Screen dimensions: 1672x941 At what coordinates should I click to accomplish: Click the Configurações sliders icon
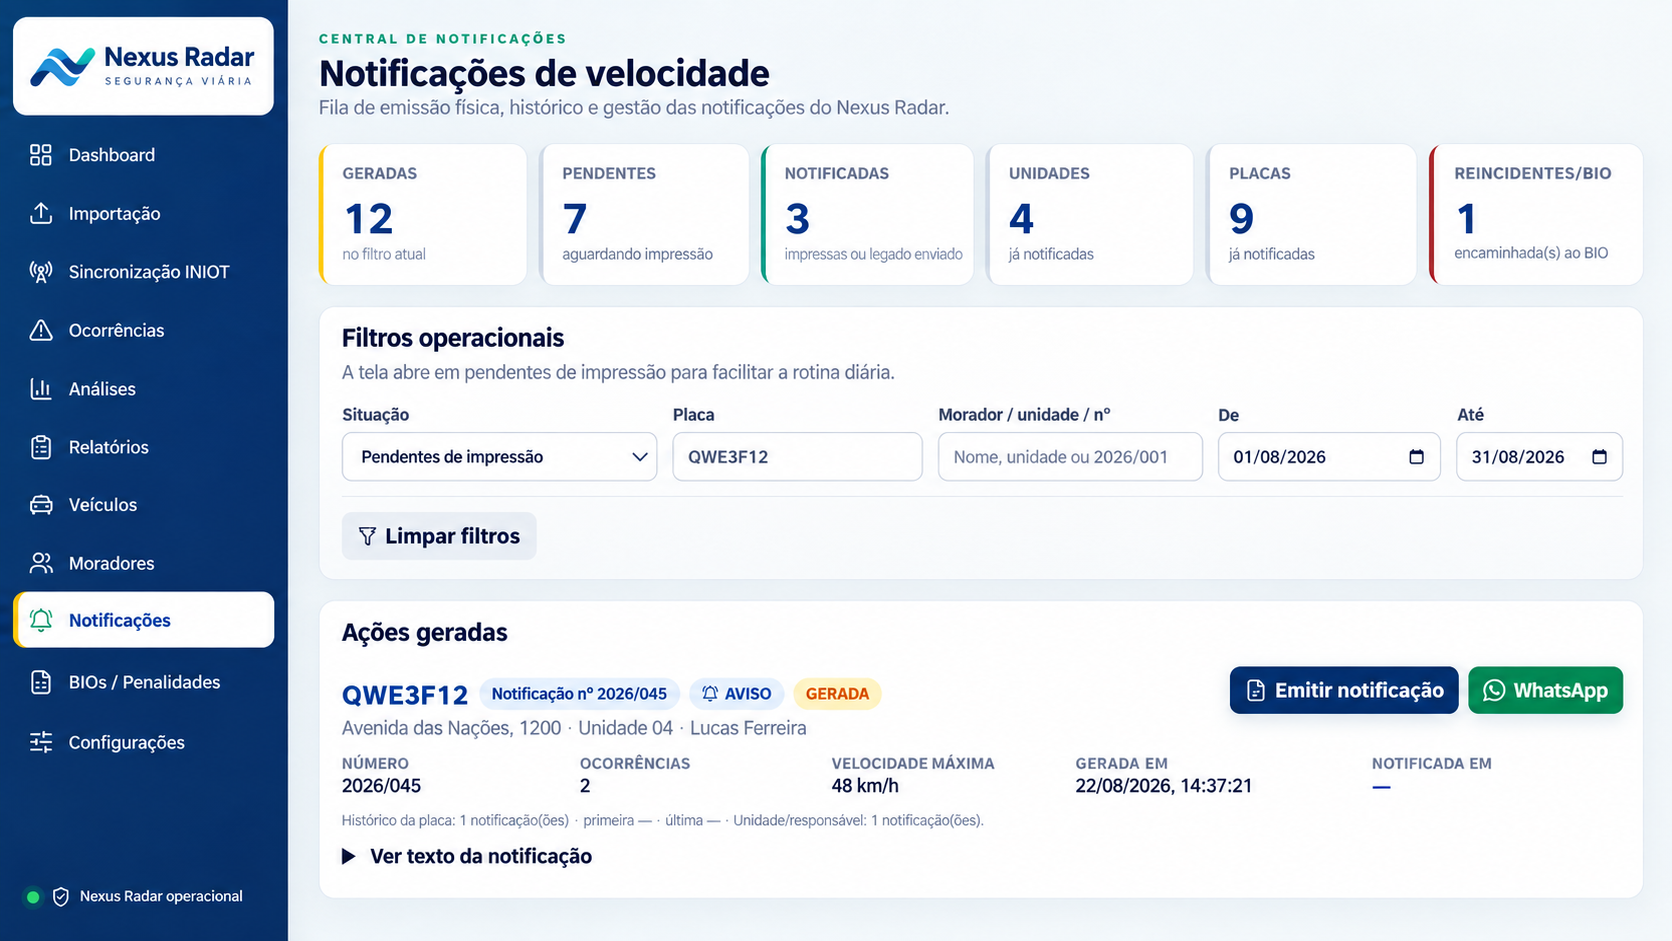(41, 742)
